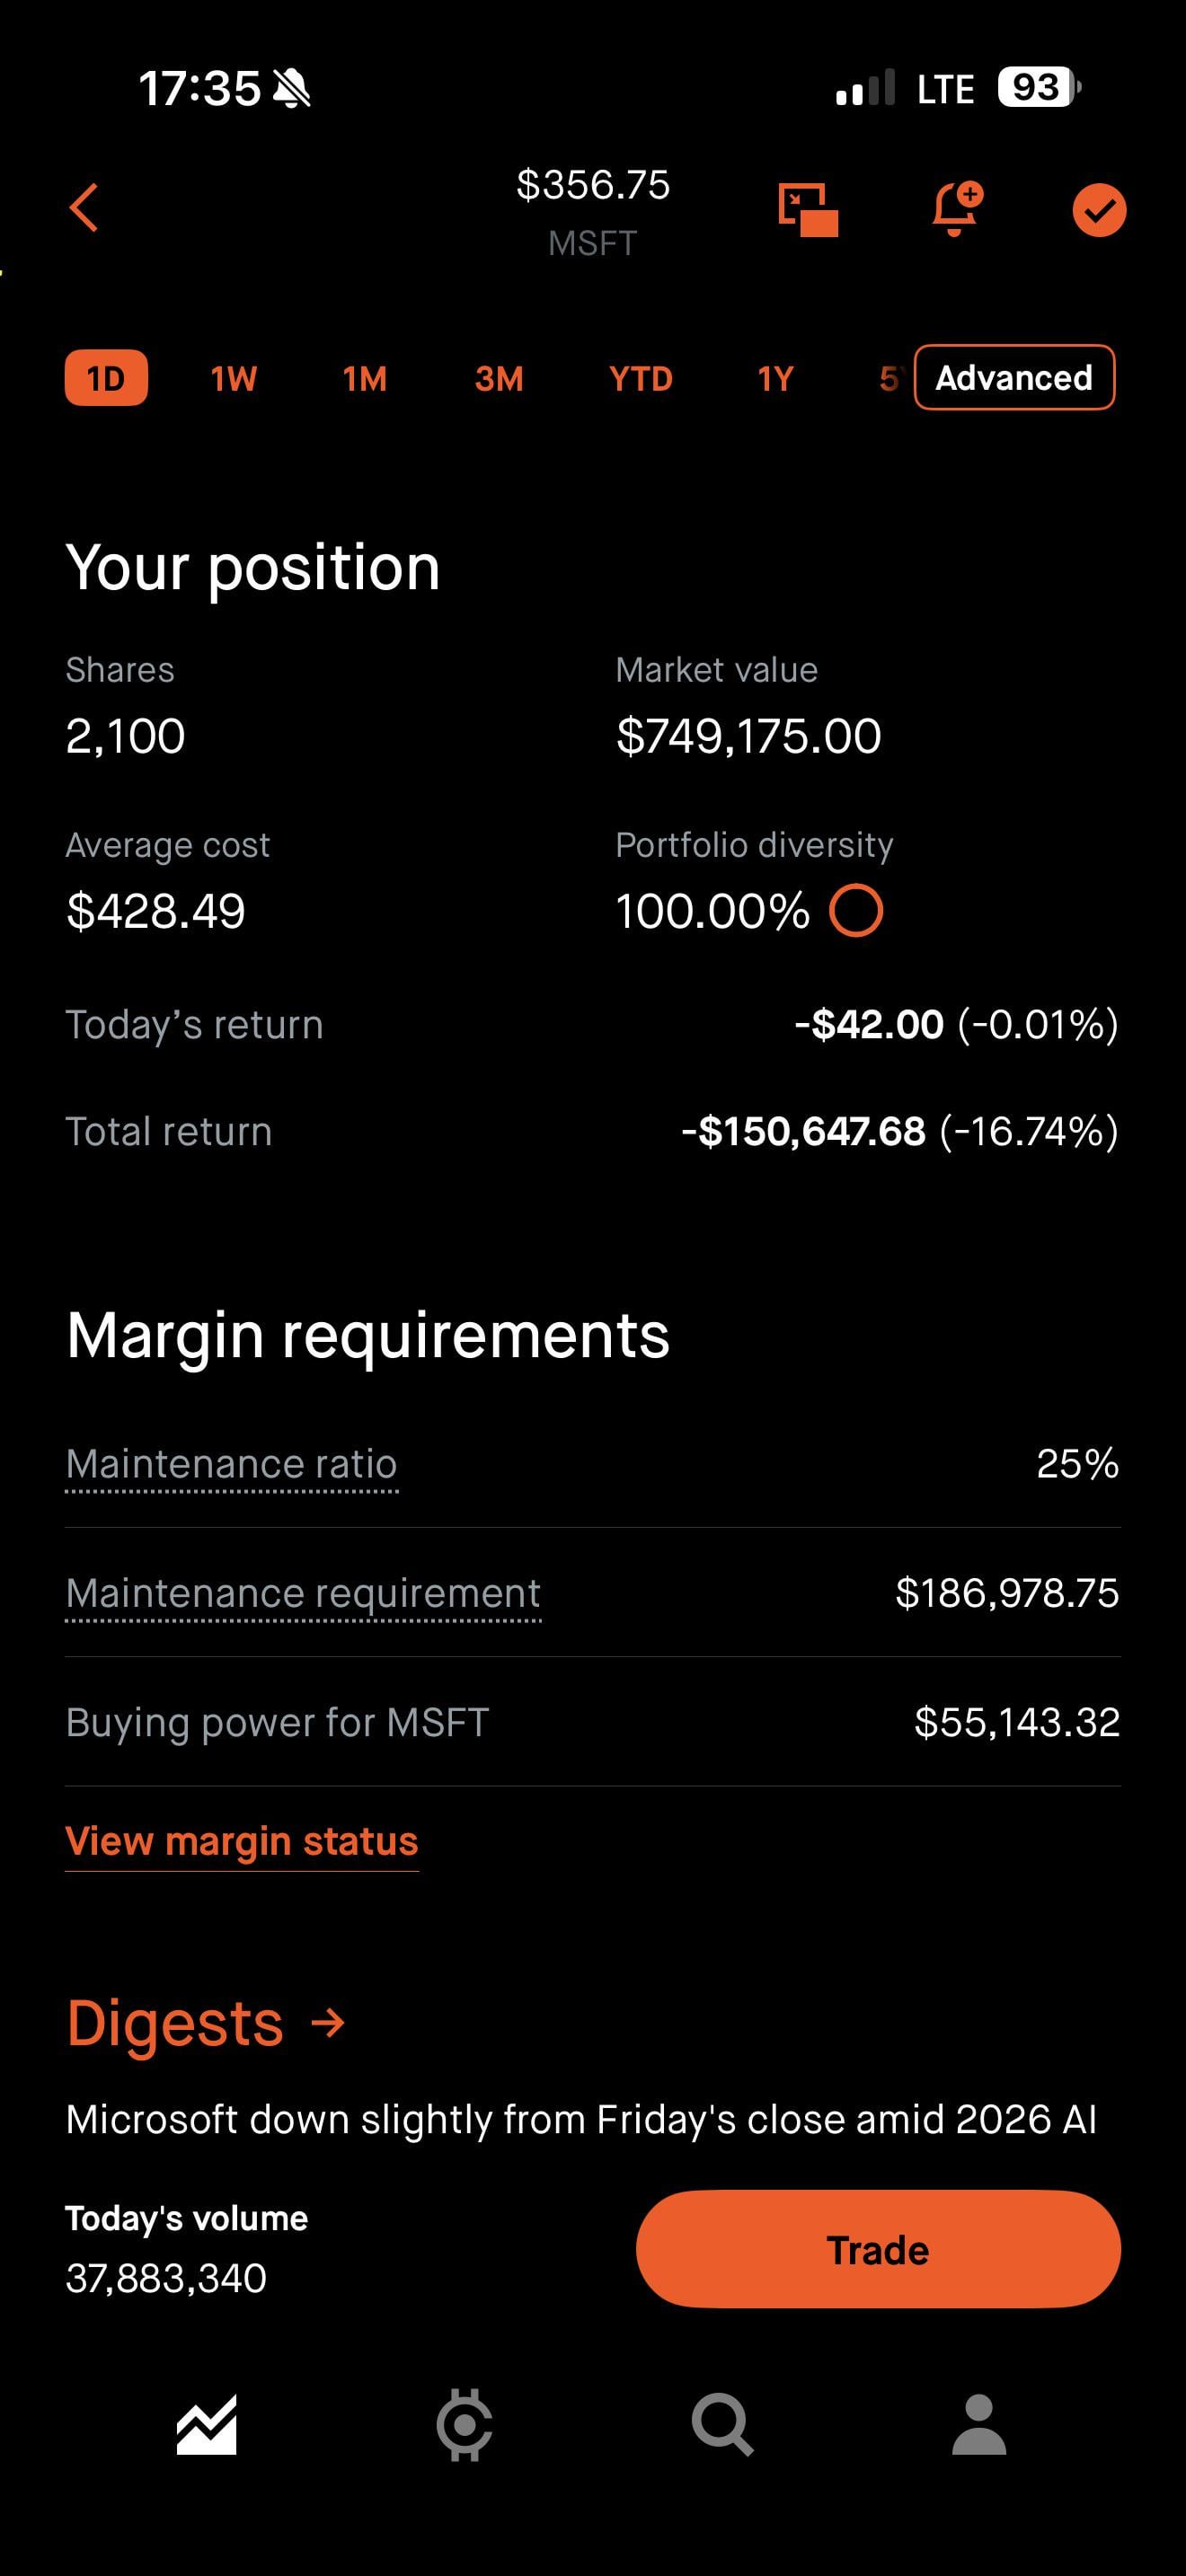The image size is (1186, 2576).
Task: Open the account profile icon
Action: [x=979, y=2425]
